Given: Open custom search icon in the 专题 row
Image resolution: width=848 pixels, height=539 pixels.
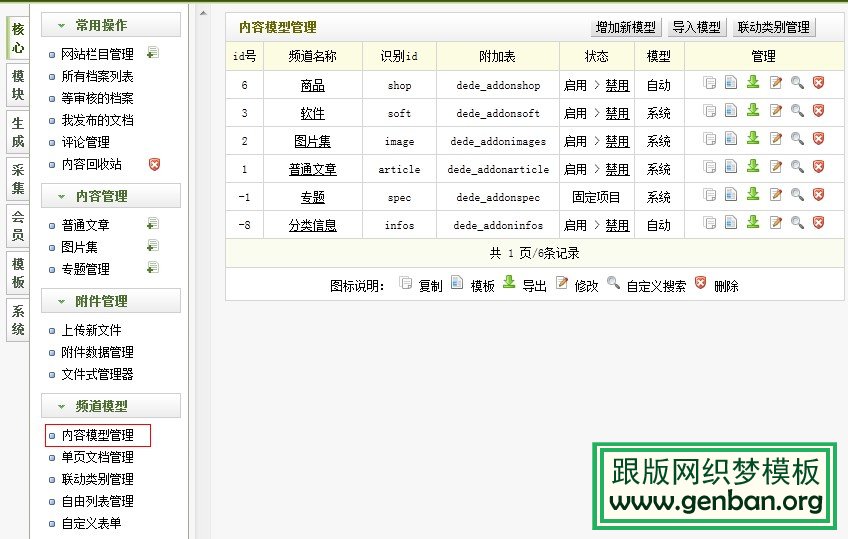Looking at the screenshot, I should coord(796,195).
